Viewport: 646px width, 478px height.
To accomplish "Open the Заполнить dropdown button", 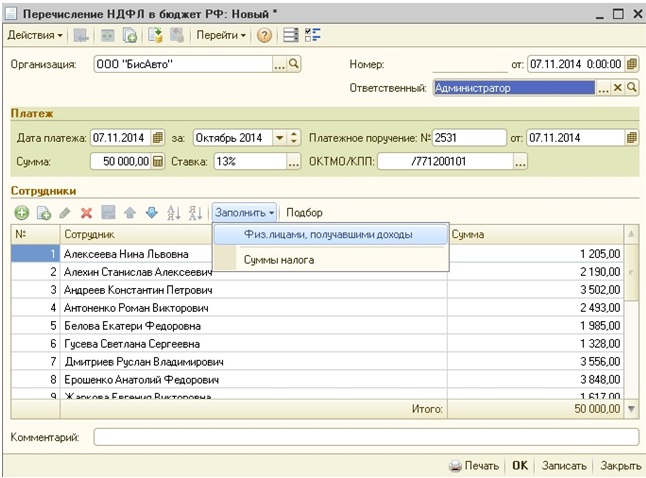I will [x=244, y=213].
